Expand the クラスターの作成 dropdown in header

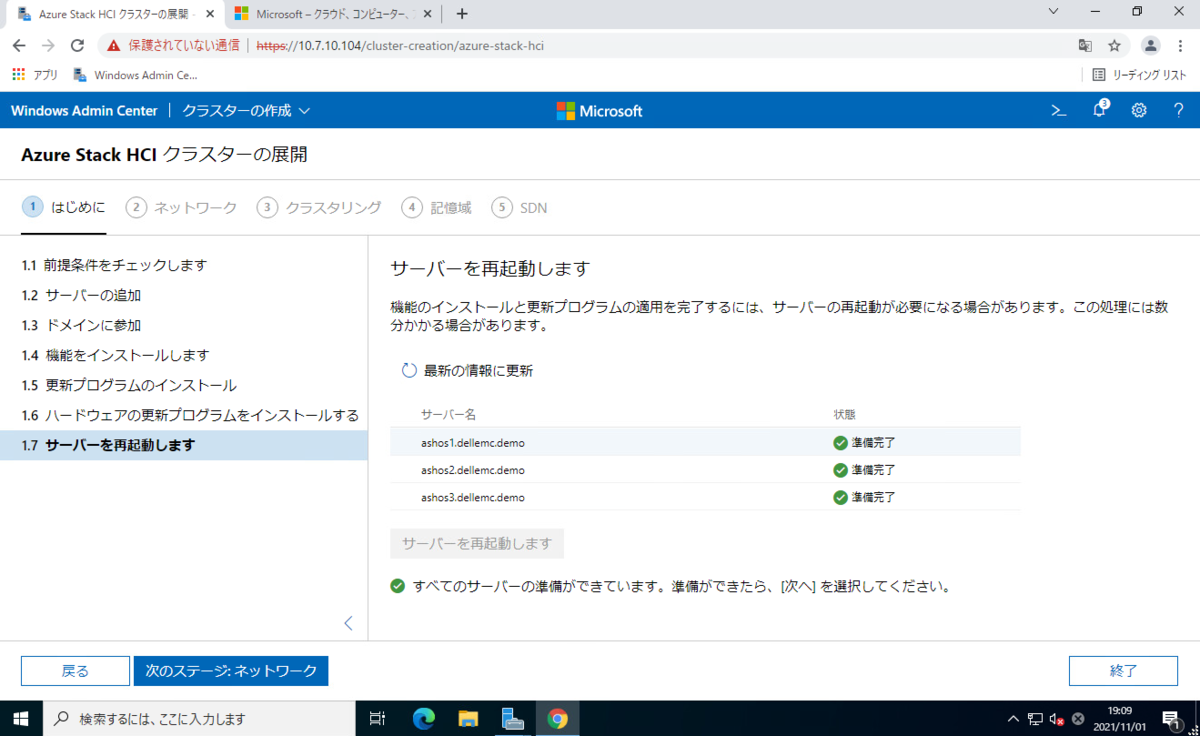[x=246, y=111]
